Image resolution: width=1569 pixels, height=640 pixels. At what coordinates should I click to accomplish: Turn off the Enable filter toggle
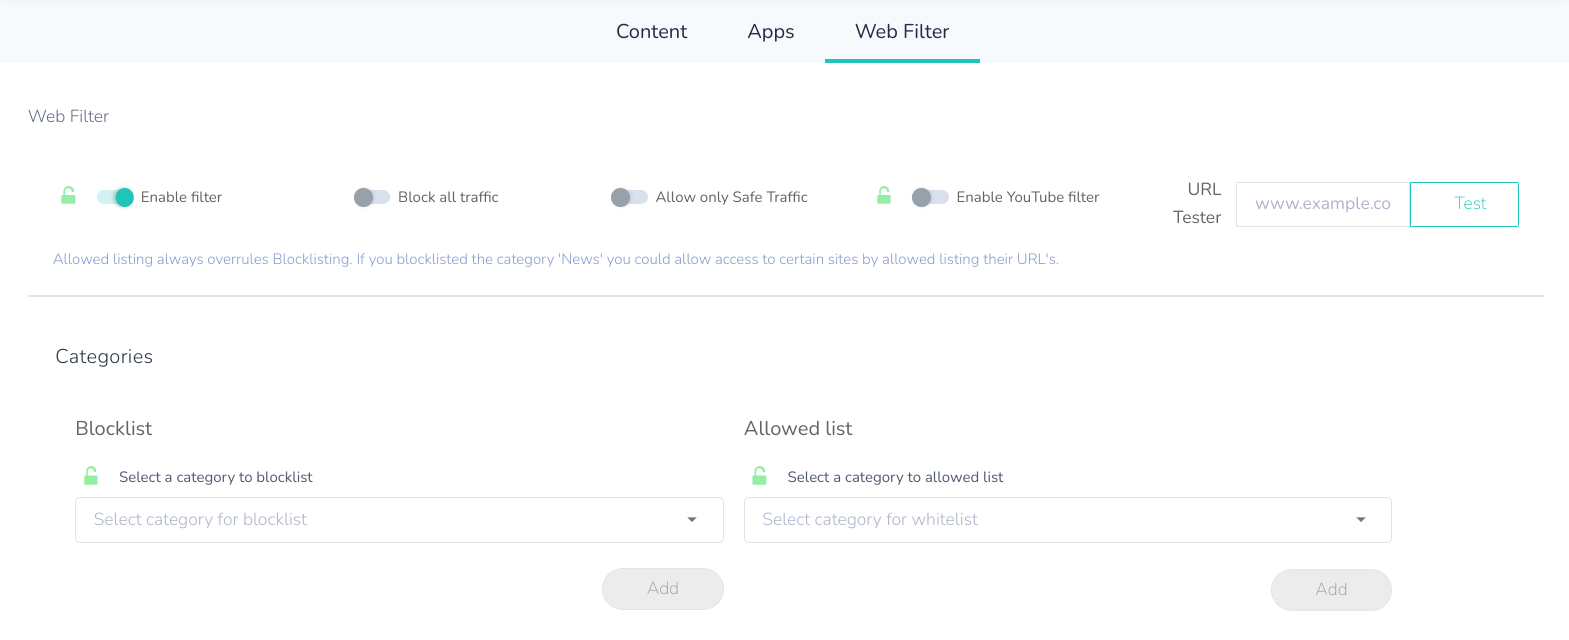click(x=115, y=197)
